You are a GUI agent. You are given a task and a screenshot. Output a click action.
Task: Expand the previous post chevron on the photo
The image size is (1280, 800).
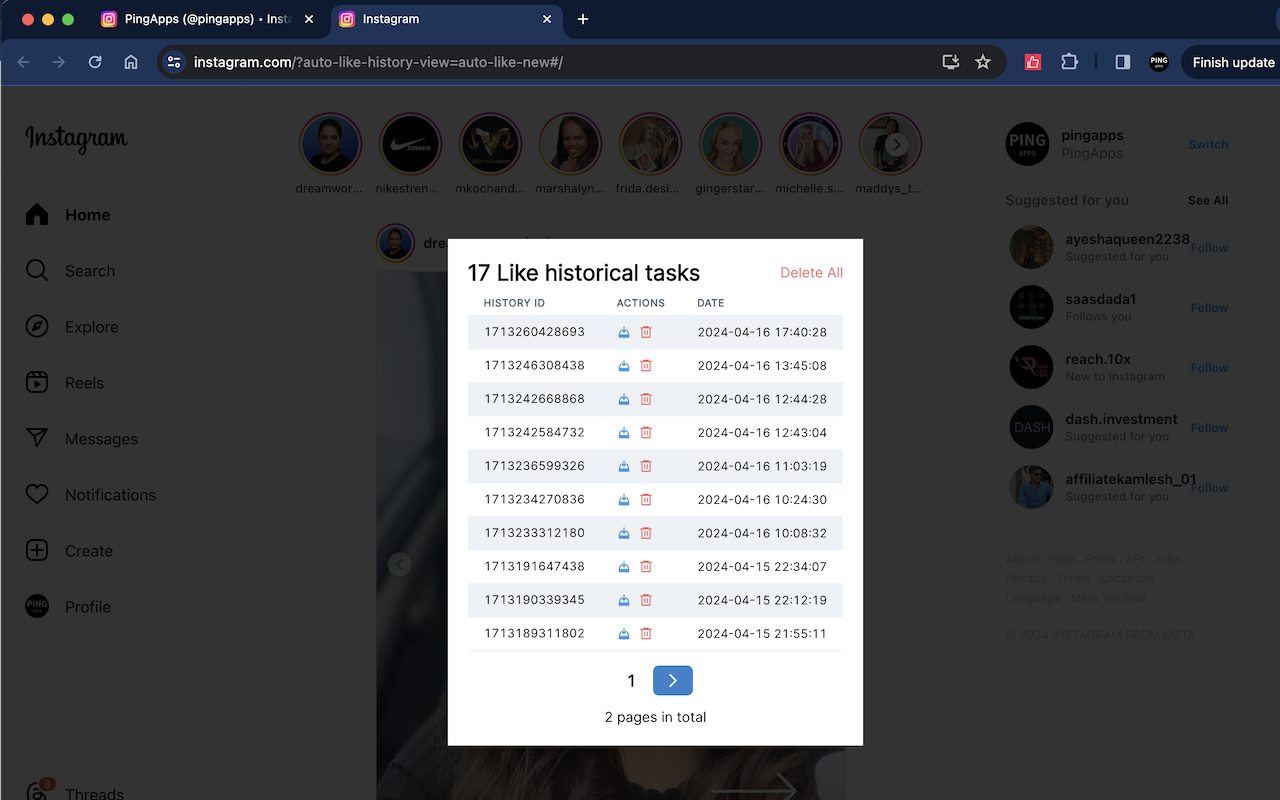[399, 564]
